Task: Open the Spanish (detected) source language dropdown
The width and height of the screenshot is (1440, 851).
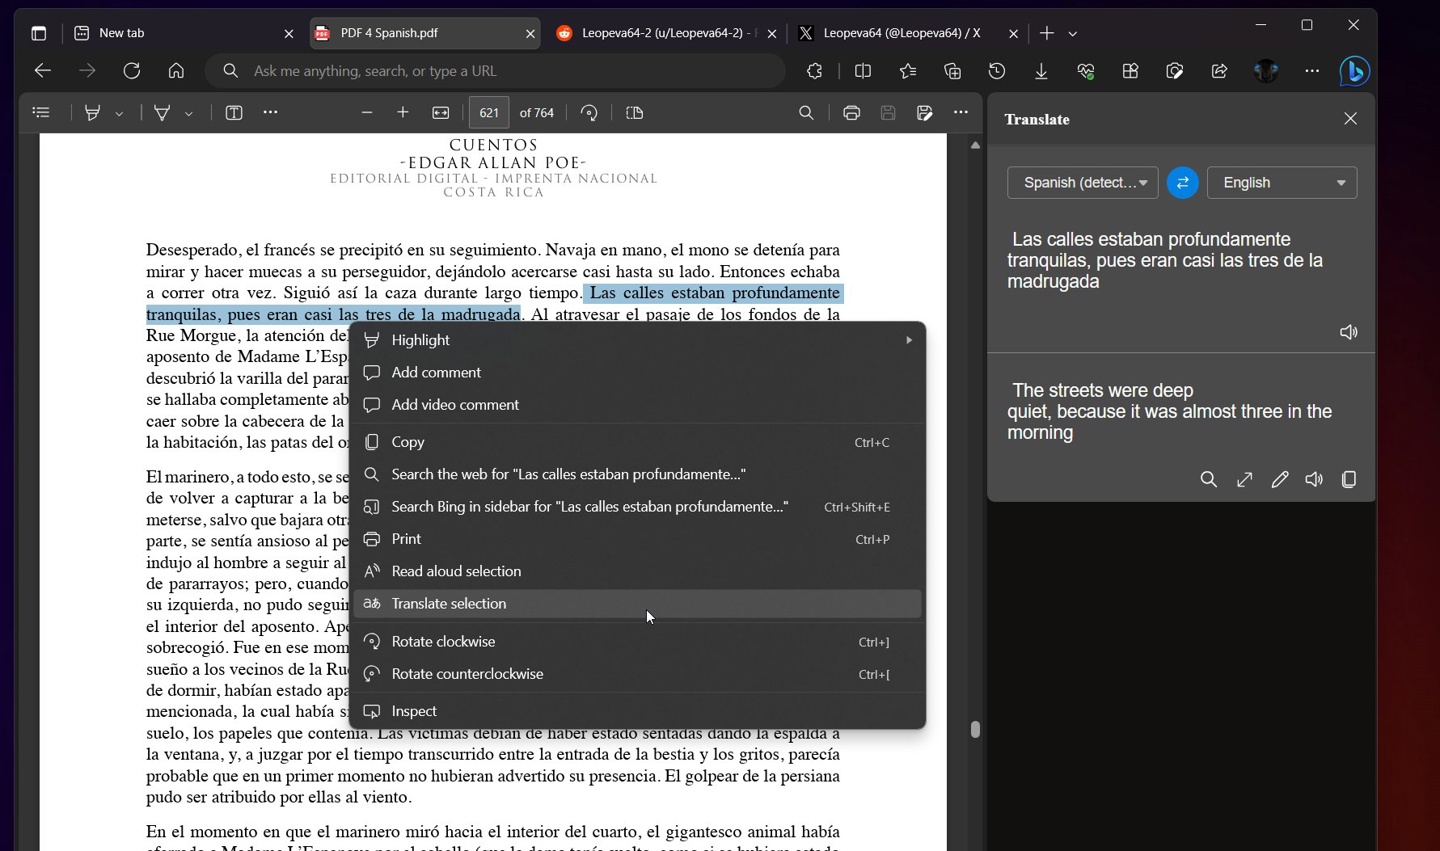Action: [1083, 183]
